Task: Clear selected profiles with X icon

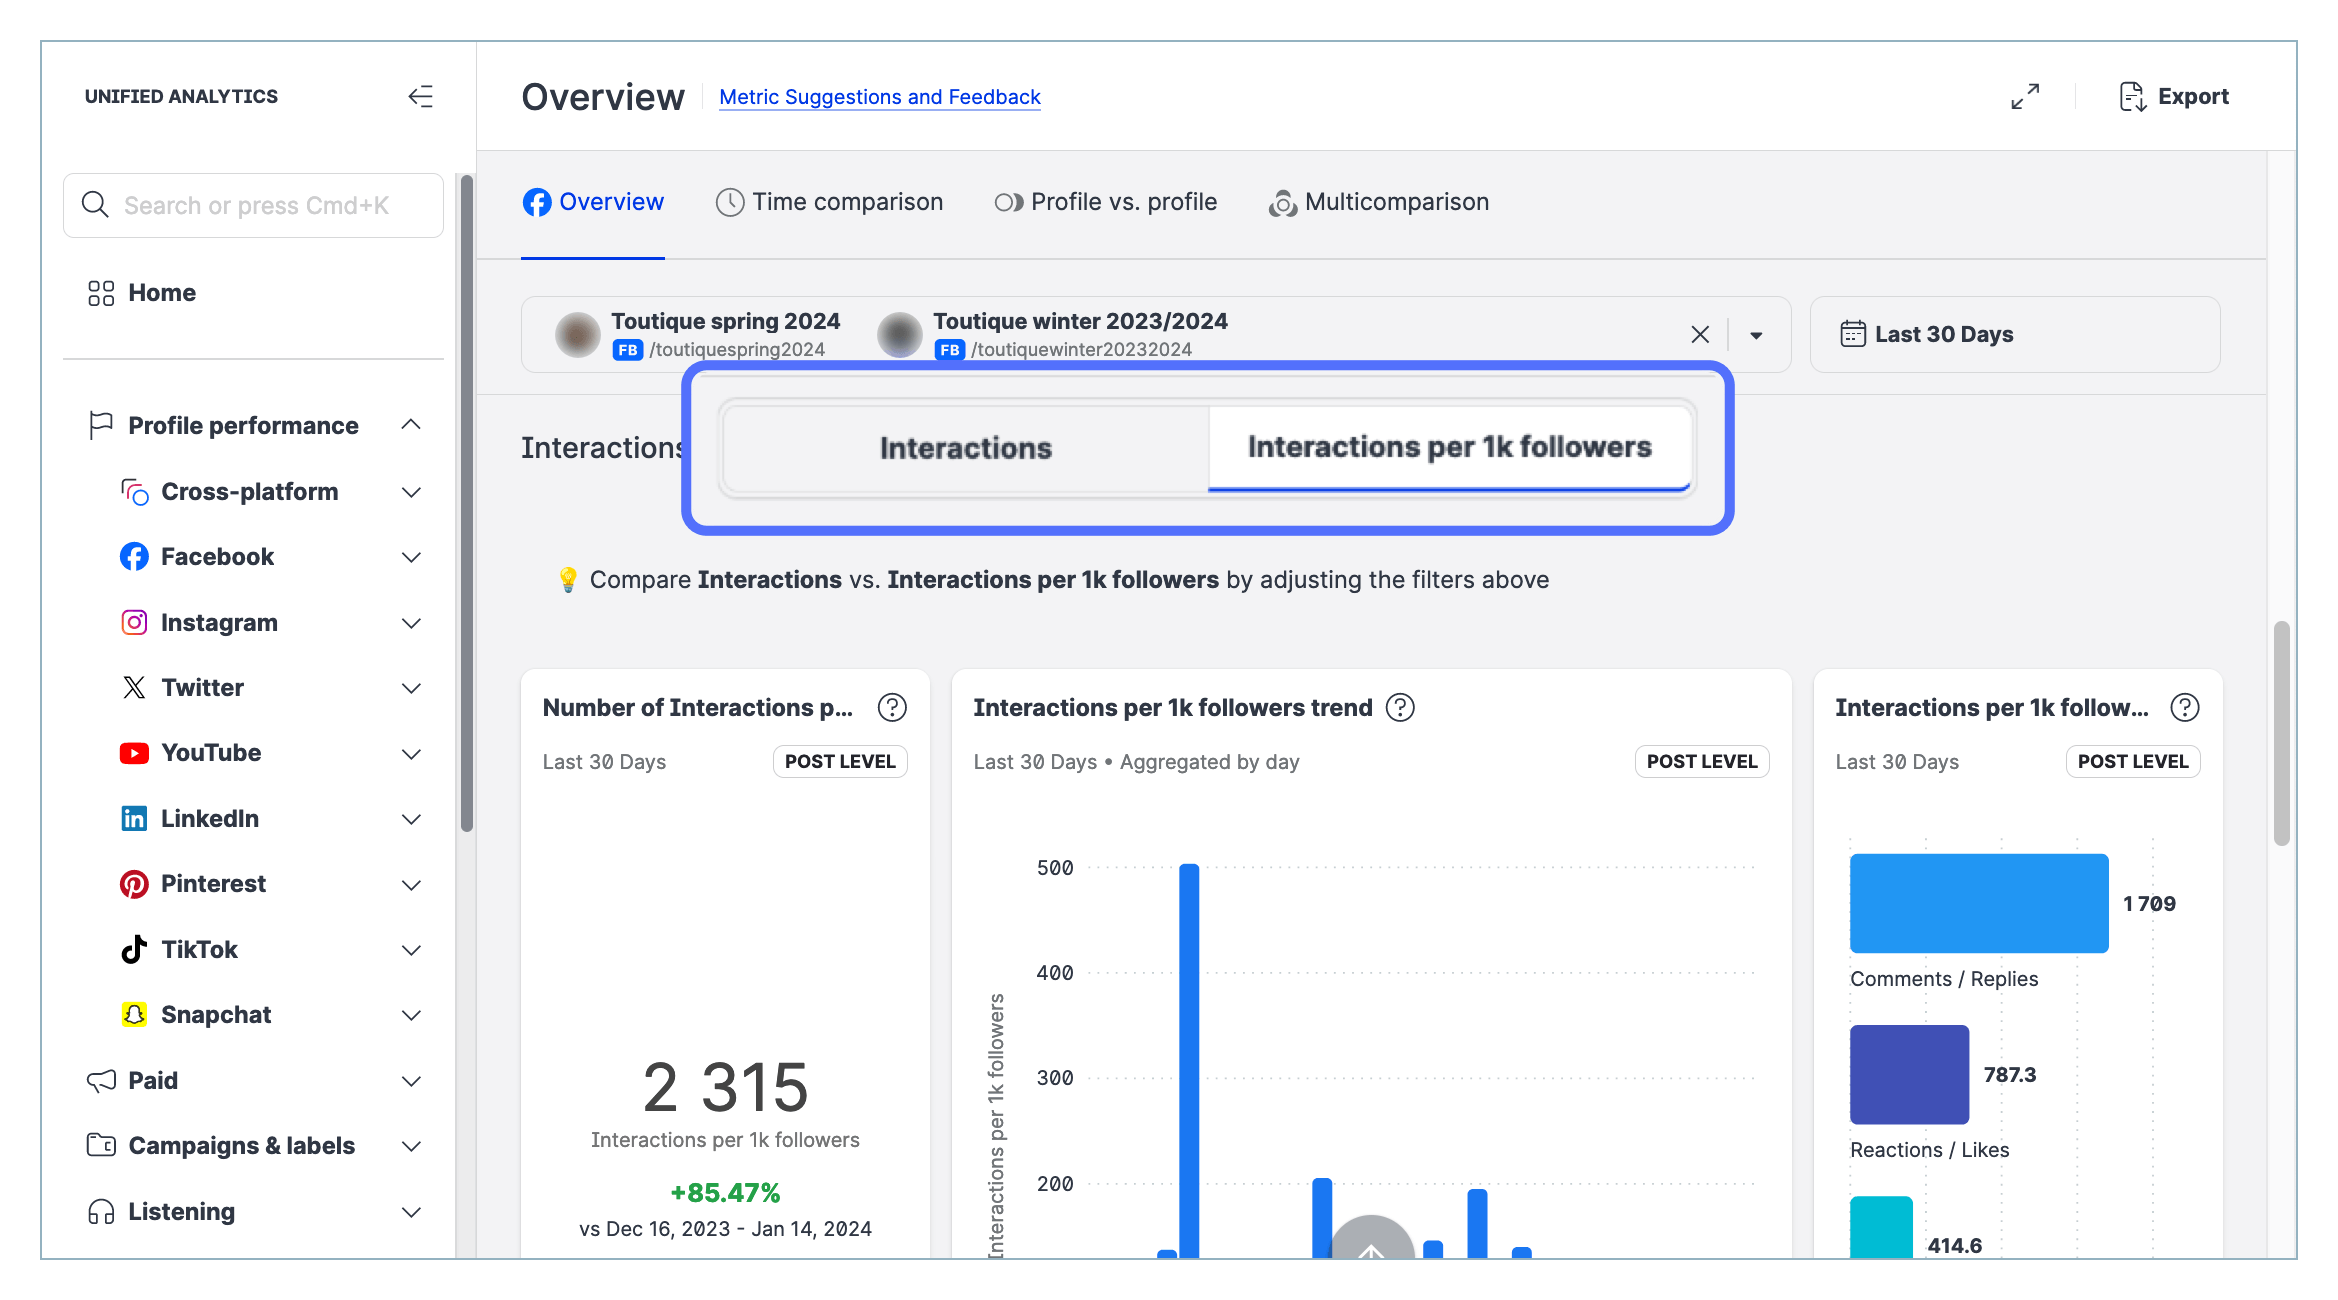Action: point(1700,335)
